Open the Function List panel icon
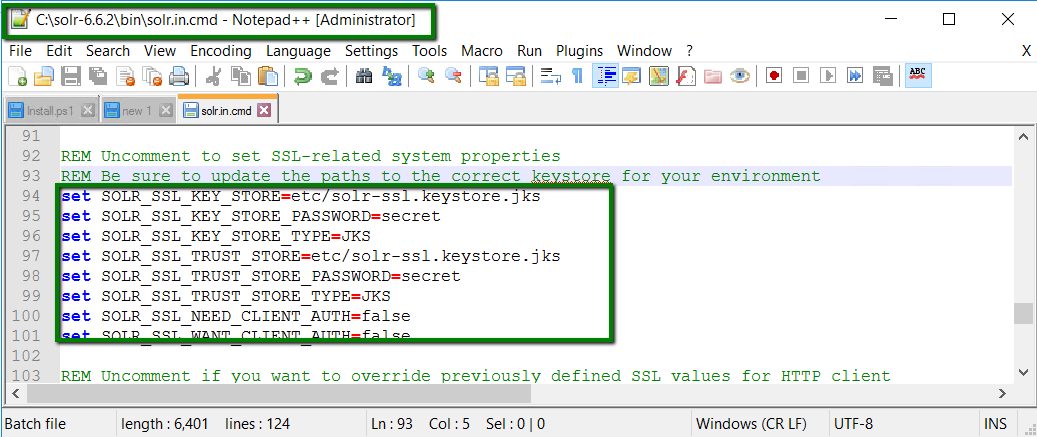Image resolution: width=1037 pixels, height=437 pixels. click(x=686, y=76)
